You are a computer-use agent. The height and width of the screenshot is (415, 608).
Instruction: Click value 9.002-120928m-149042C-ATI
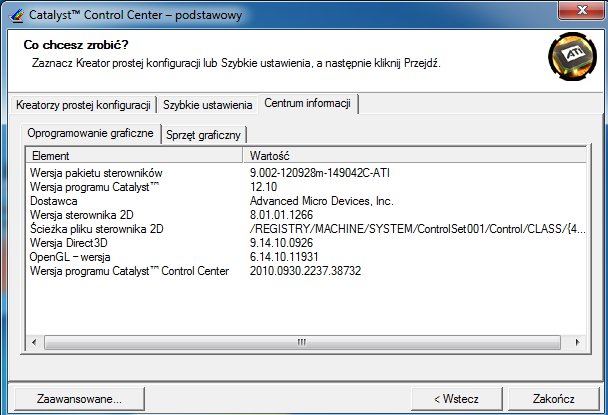coord(320,173)
